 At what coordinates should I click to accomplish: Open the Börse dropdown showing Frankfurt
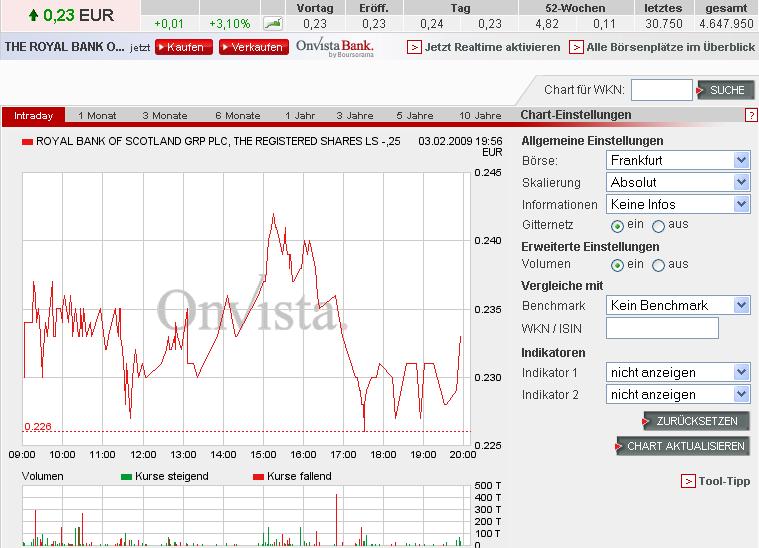678,160
